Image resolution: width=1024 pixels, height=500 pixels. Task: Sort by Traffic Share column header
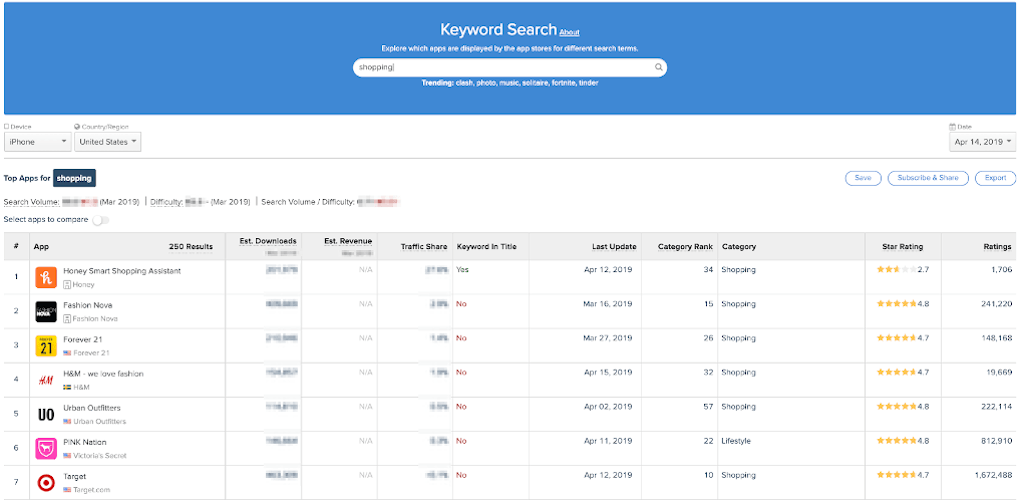(x=424, y=247)
